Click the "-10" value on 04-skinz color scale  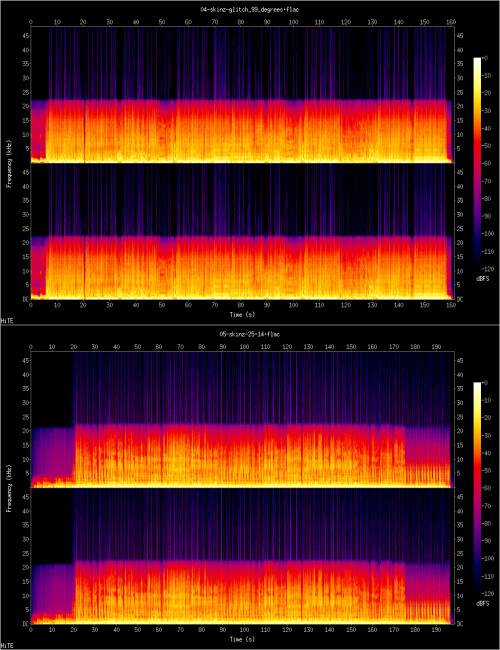(489, 75)
